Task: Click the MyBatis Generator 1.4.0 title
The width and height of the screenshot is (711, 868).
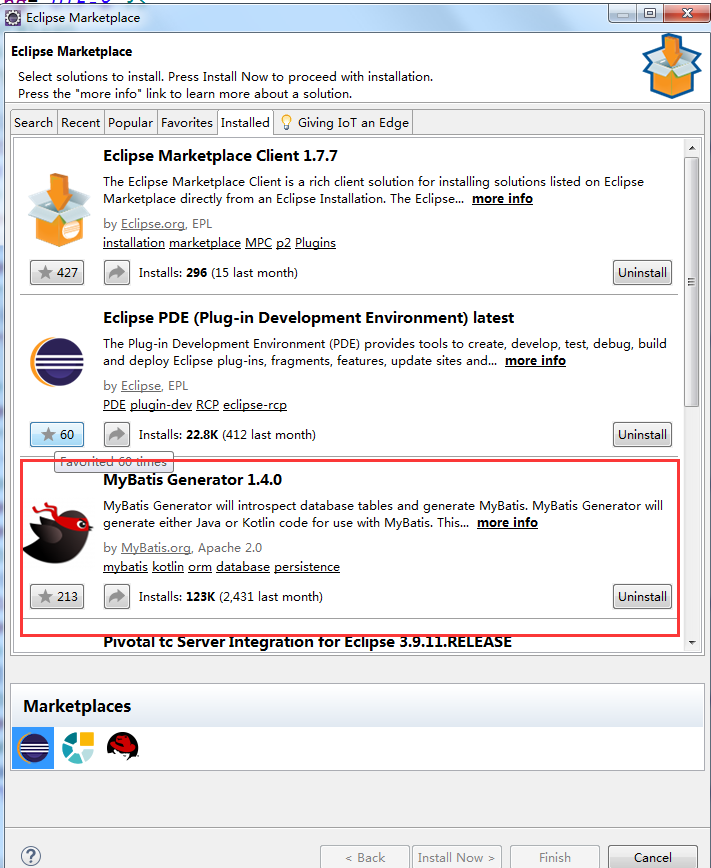Action: 192,479
